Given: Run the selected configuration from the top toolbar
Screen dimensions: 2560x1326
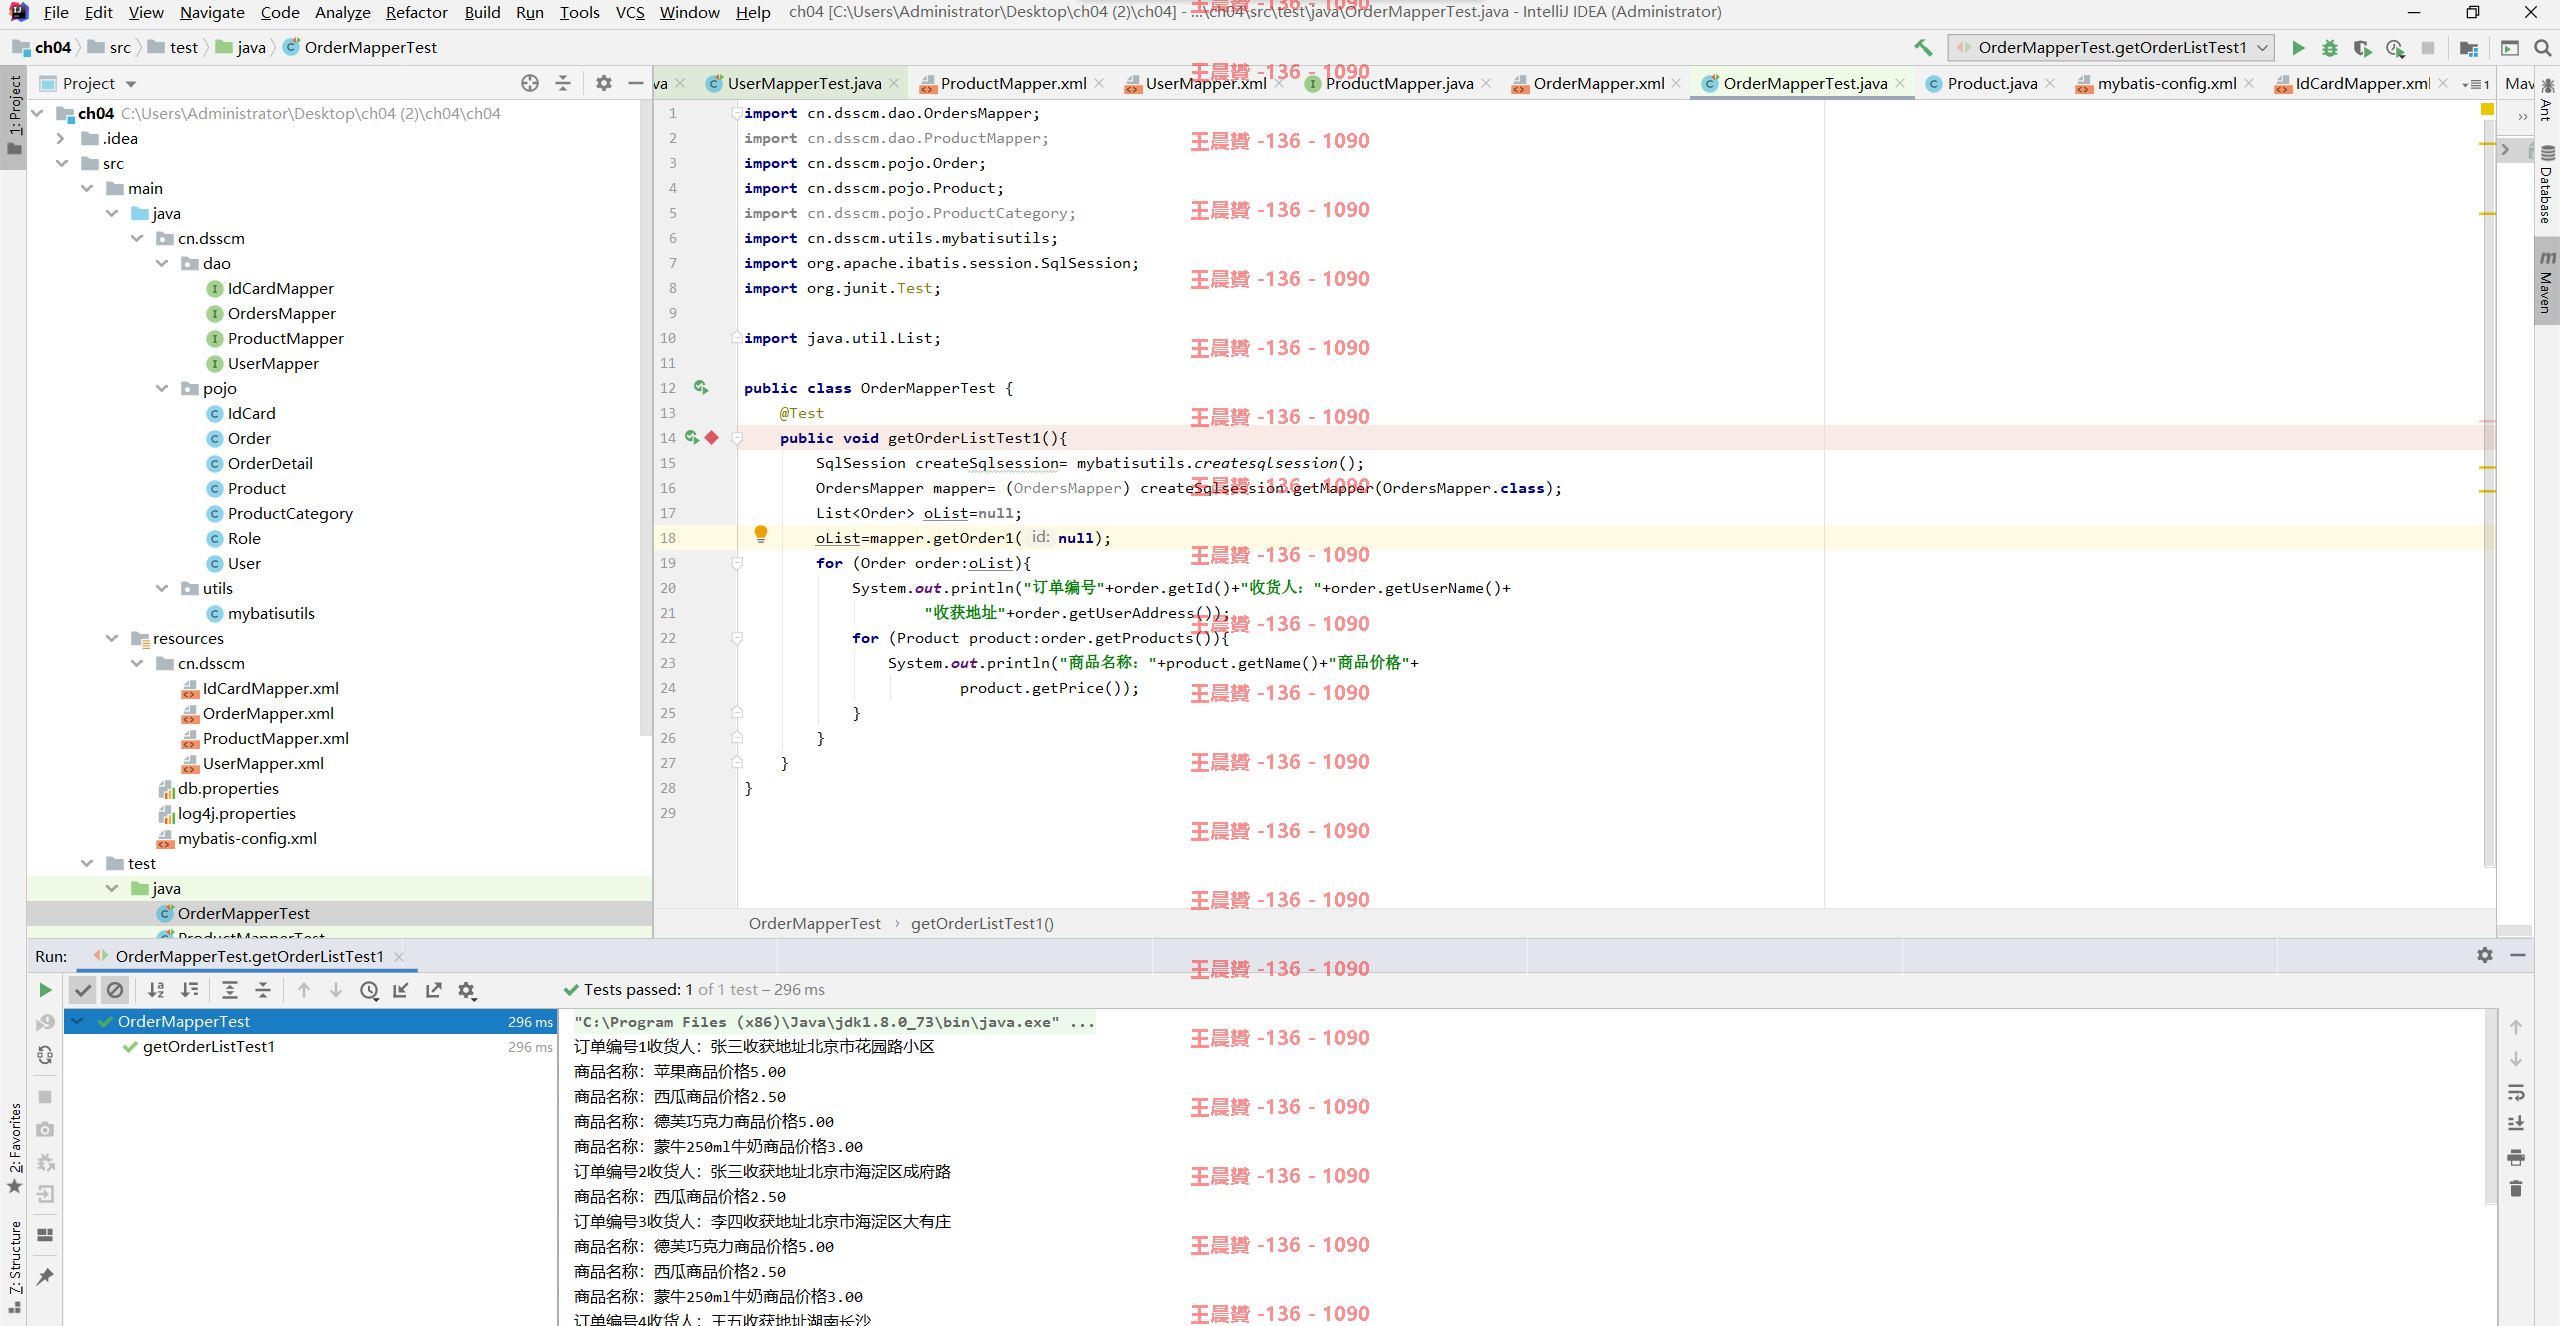Looking at the screenshot, I should click(2298, 48).
